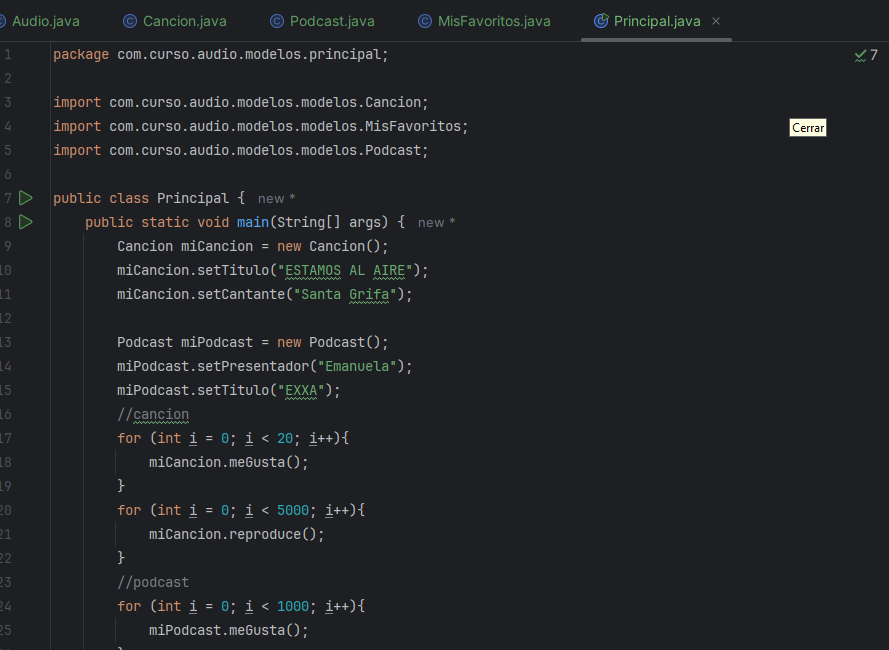Click the loop limit 1000
The width and height of the screenshot is (889, 650).
293,606
